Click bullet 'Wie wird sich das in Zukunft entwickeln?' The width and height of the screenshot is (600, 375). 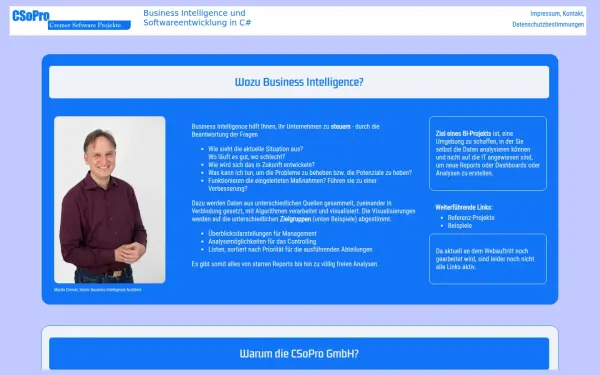tap(261, 165)
